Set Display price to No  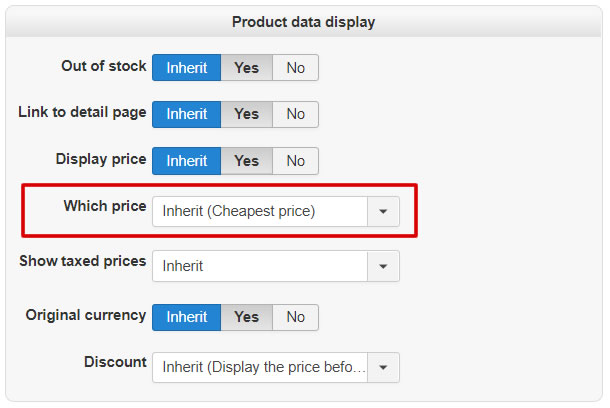[x=295, y=161]
